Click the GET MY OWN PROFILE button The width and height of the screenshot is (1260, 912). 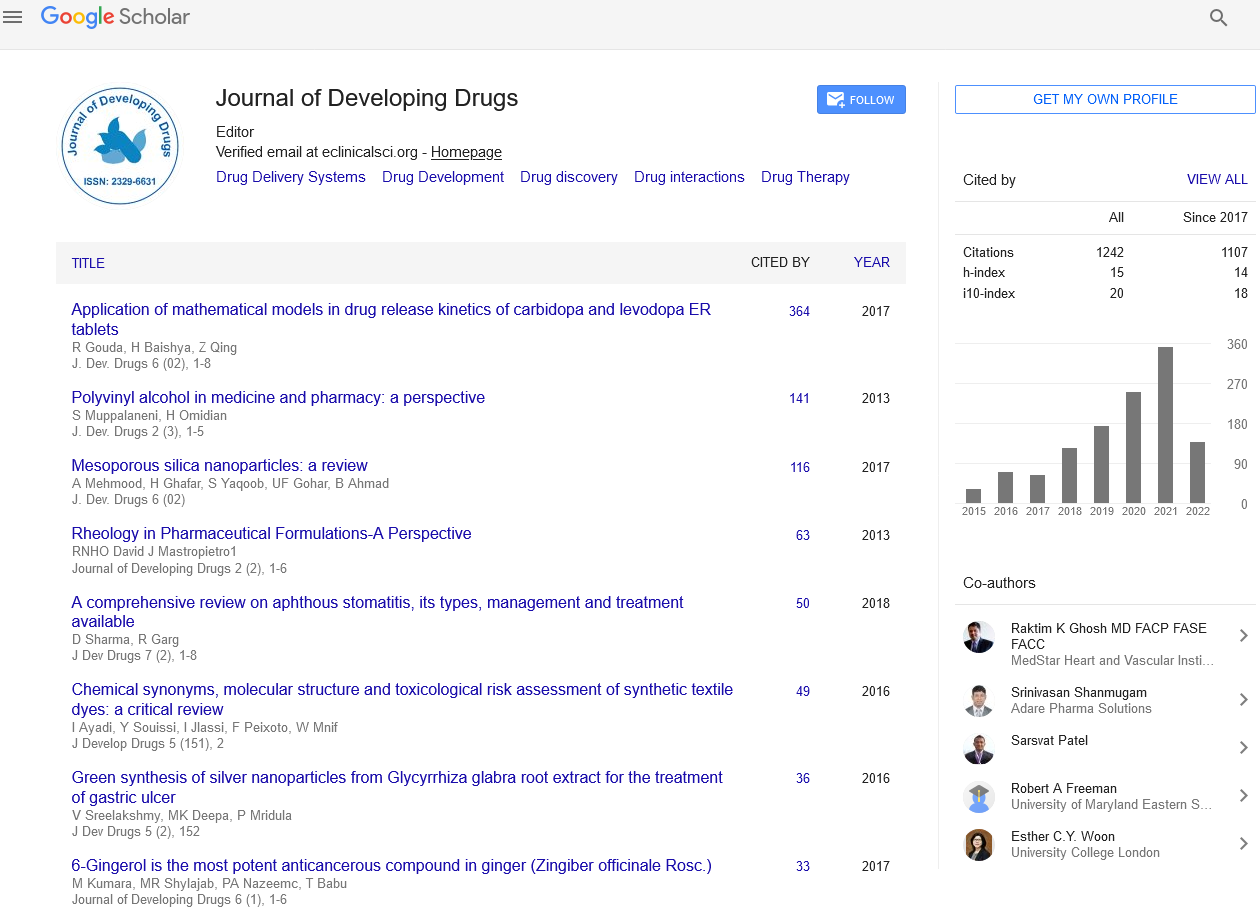[1105, 99]
